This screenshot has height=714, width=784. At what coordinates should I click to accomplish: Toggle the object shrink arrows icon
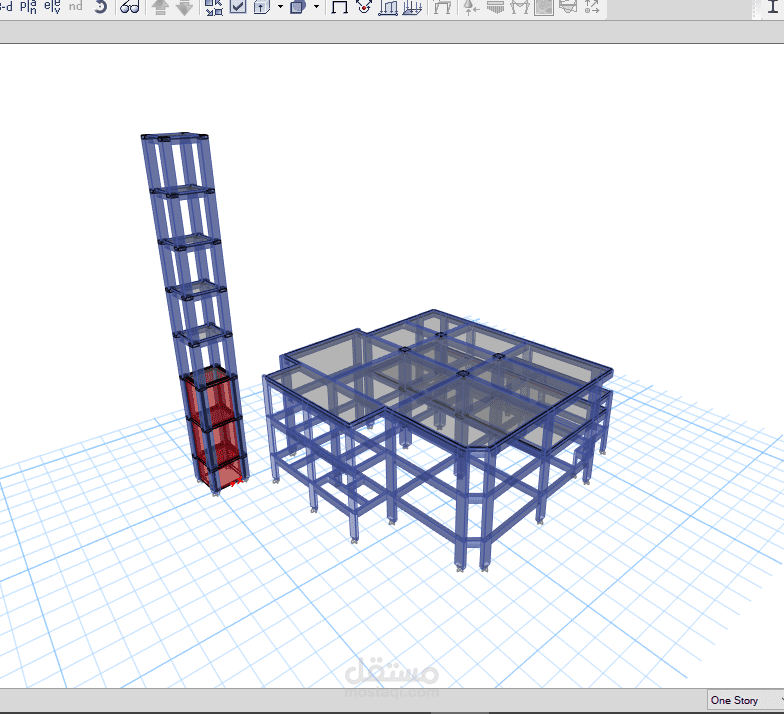pyautogui.click(x=214, y=7)
